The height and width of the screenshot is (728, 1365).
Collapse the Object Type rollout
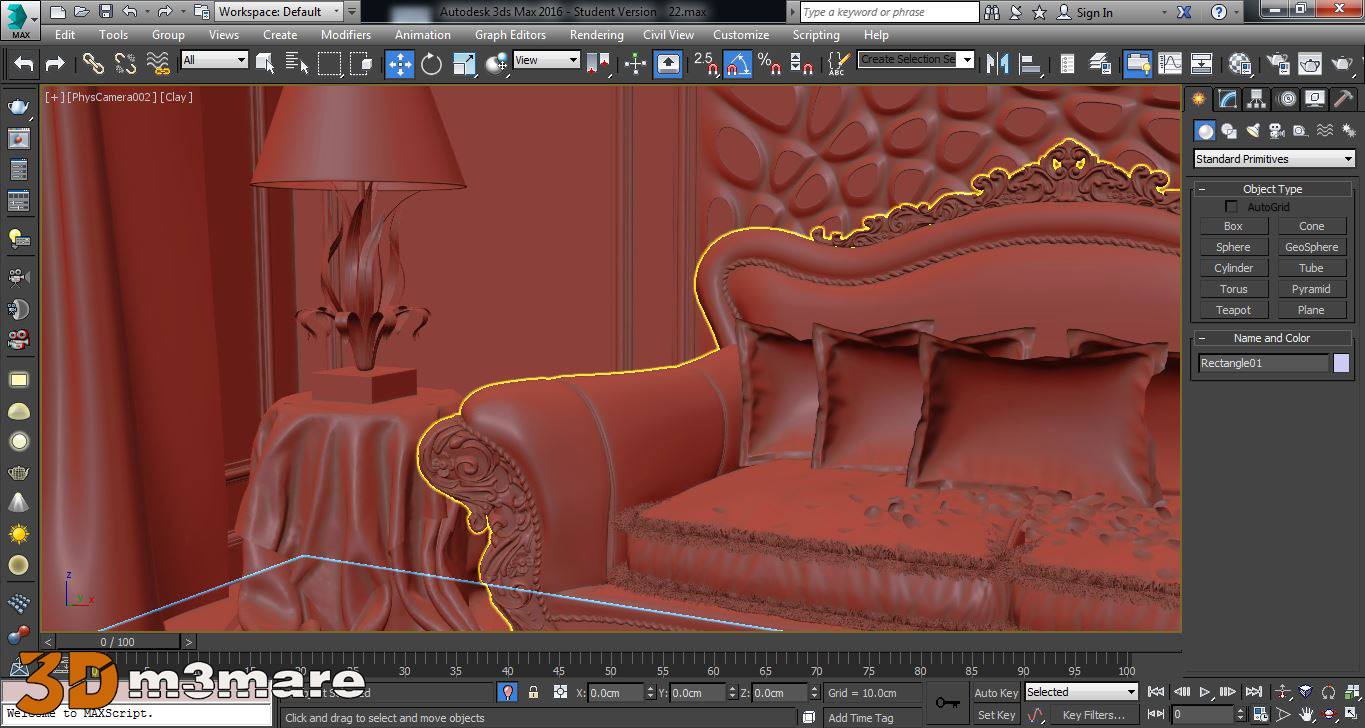tap(1272, 189)
